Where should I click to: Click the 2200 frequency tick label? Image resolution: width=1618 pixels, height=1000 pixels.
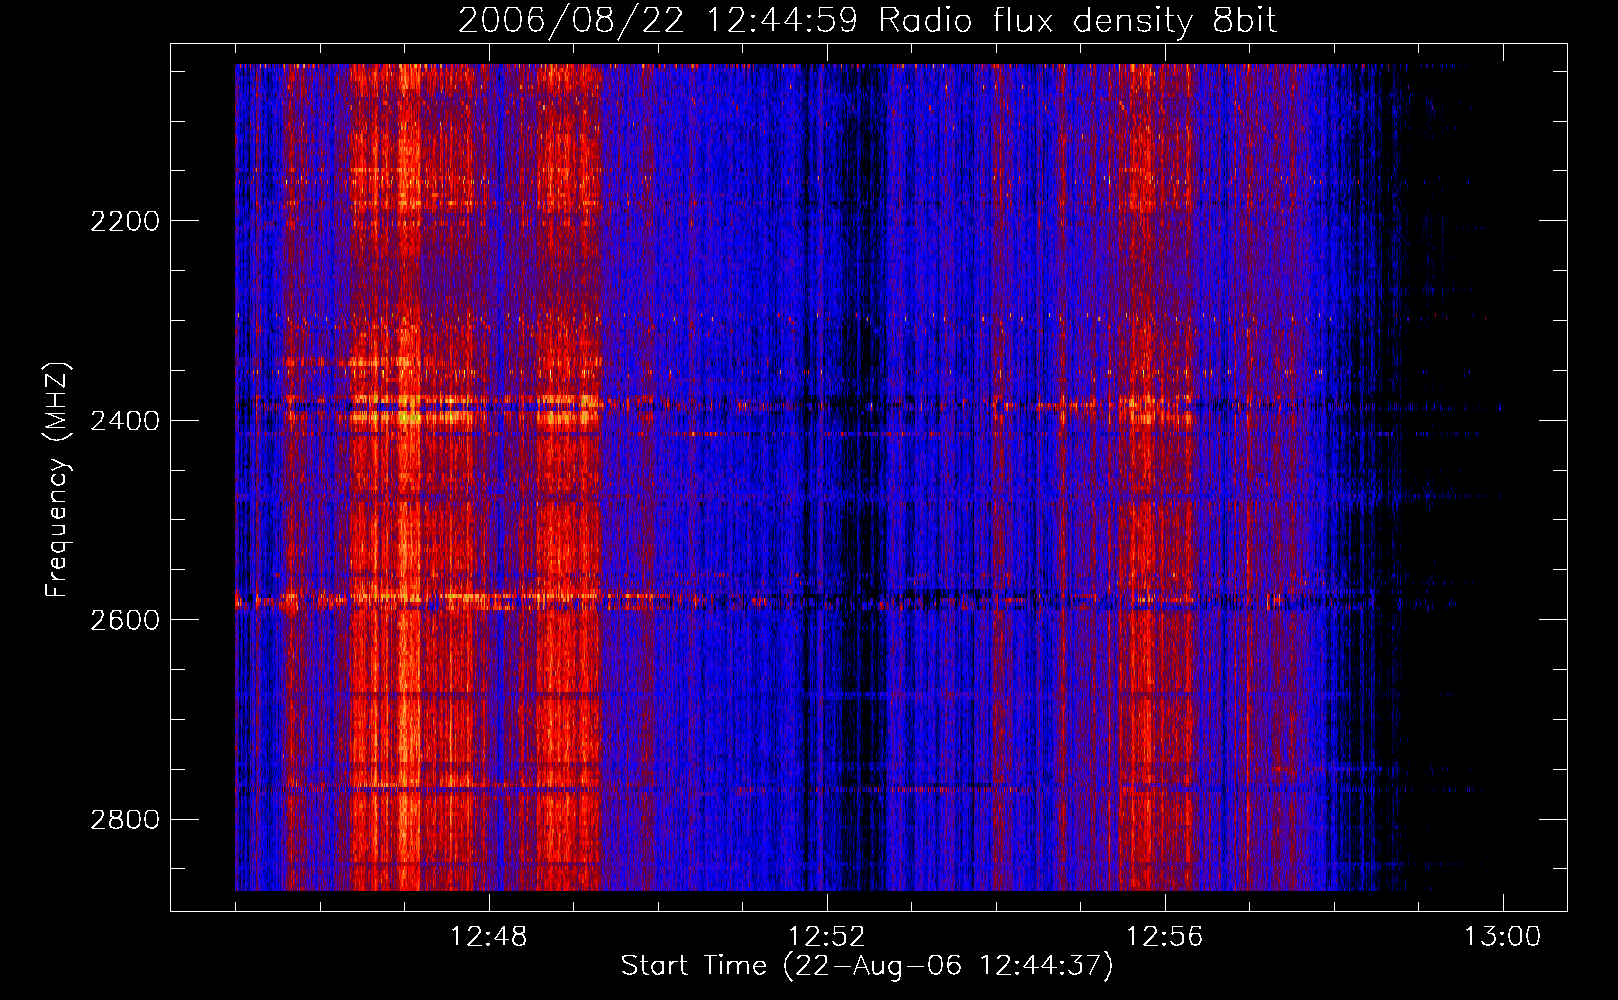coord(125,221)
